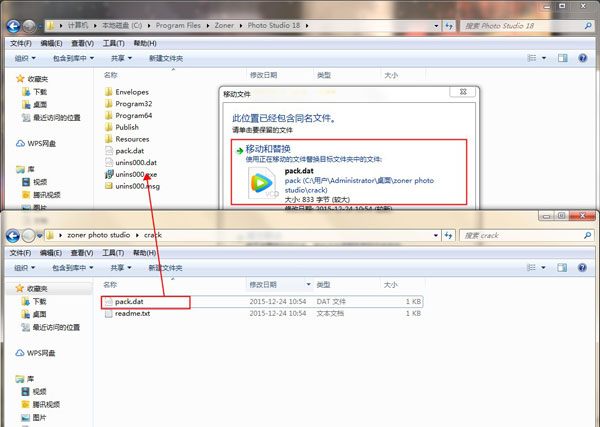Viewport: 600px width, 427px height.
Task: Go back in crack folder window
Action: point(13,236)
